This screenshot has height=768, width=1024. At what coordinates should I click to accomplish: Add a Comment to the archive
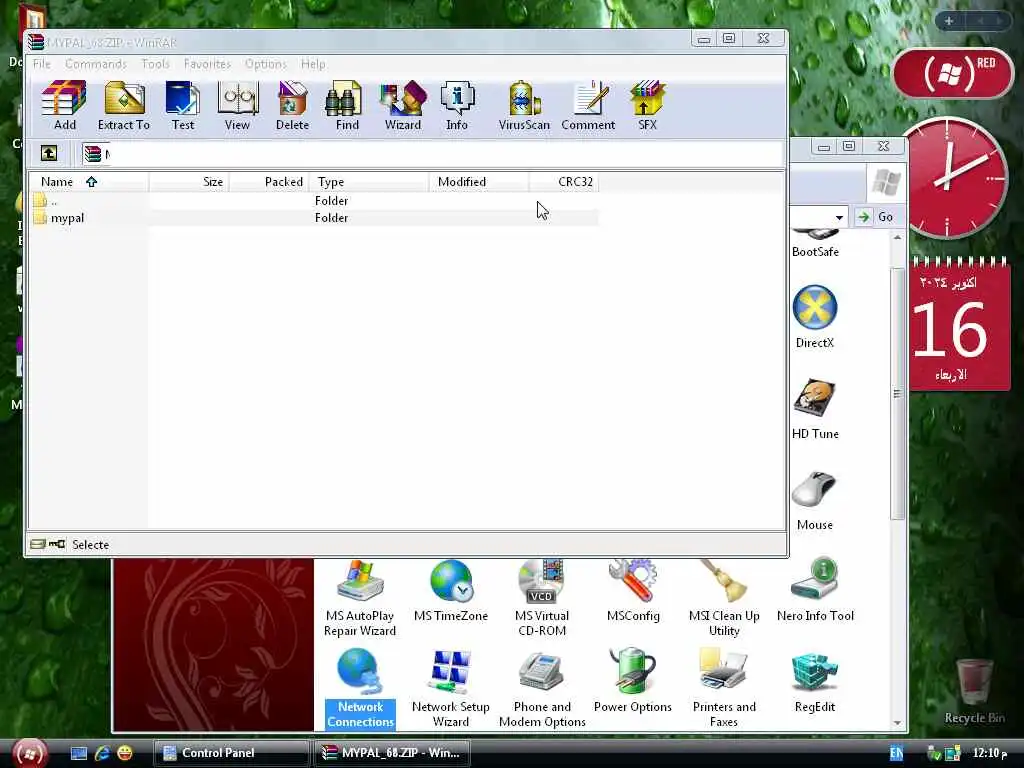click(x=588, y=106)
